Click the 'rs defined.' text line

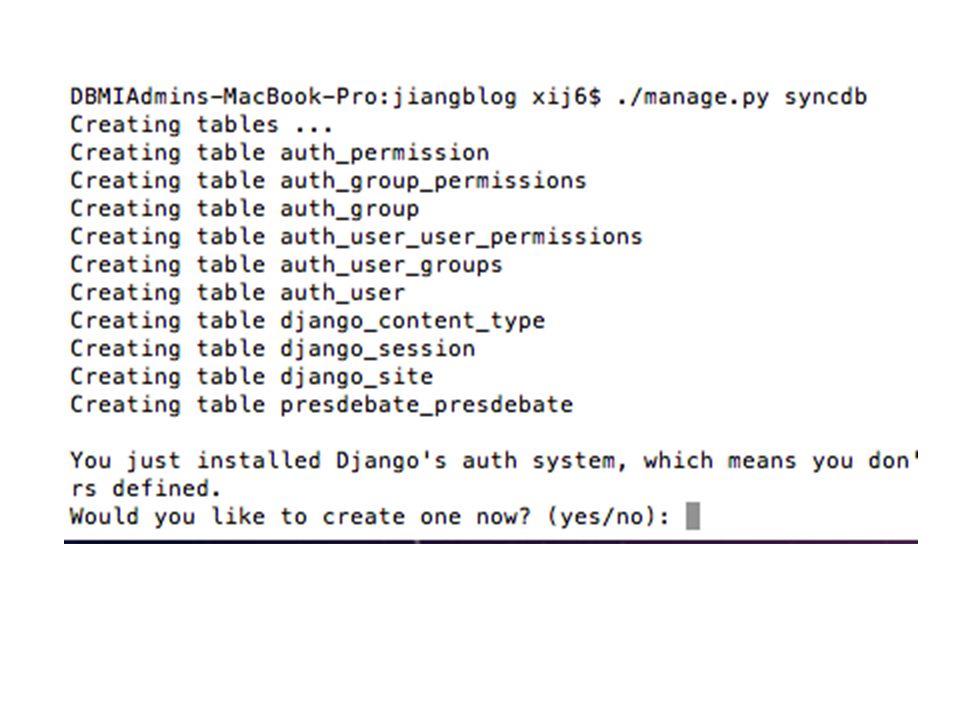pyautogui.click(x=145, y=489)
